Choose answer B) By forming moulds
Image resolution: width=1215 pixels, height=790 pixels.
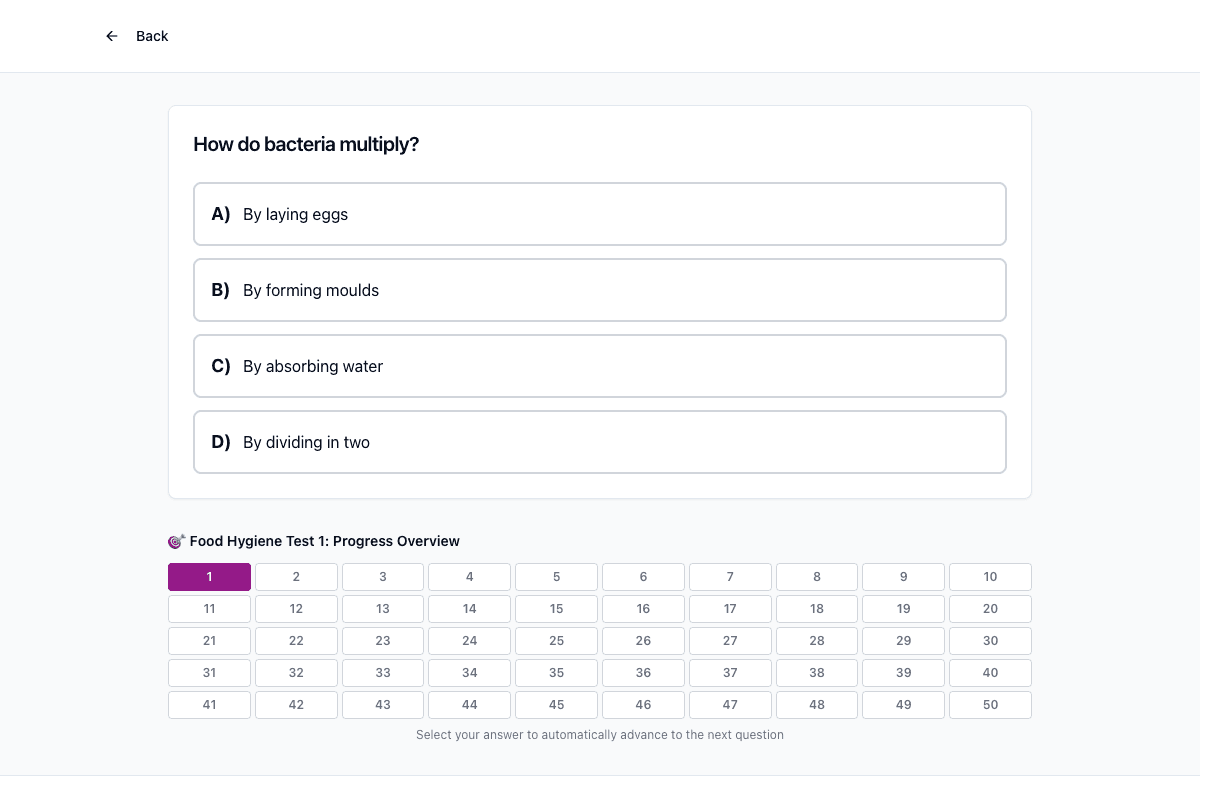pos(600,290)
